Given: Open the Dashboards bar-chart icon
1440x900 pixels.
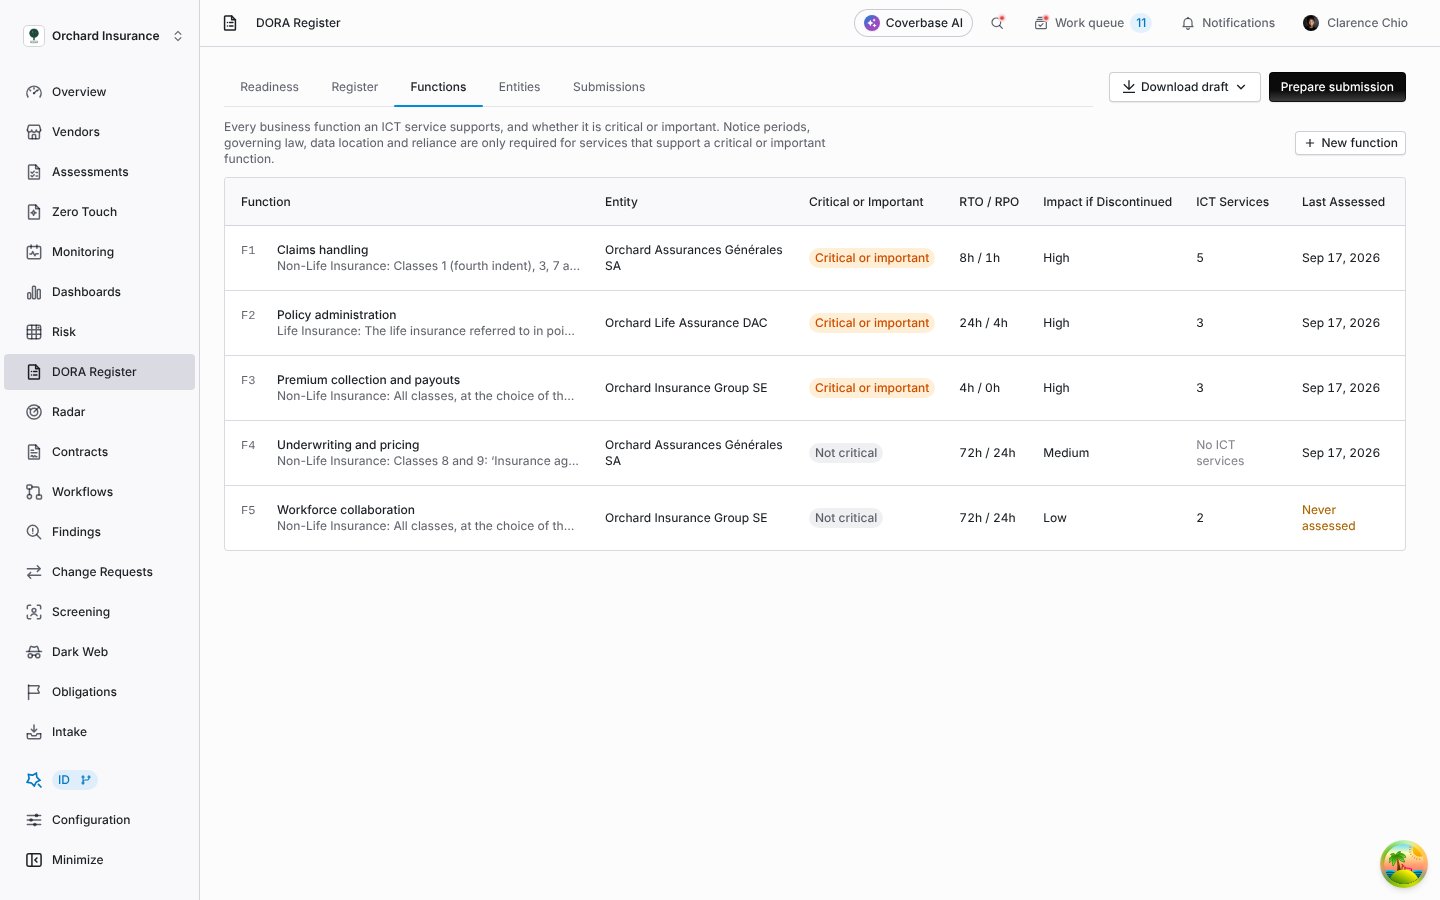Looking at the screenshot, I should [x=34, y=292].
